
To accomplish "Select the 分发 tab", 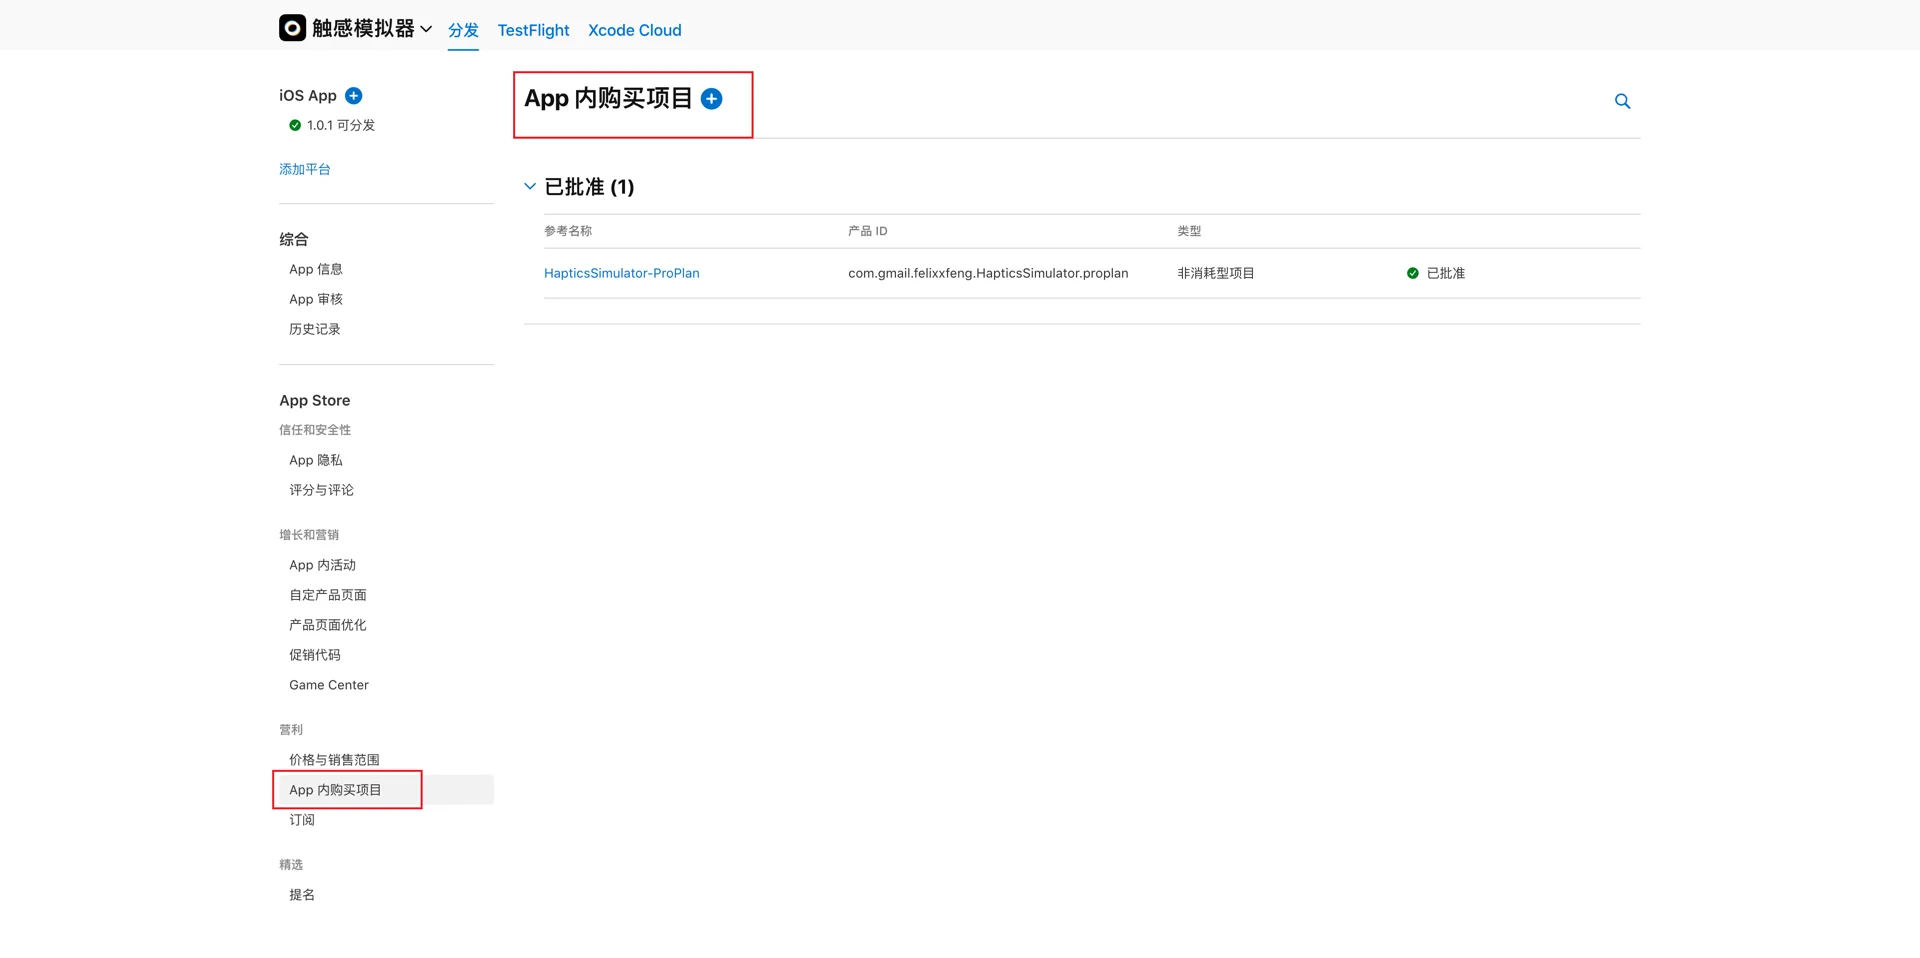I will 463,30.
